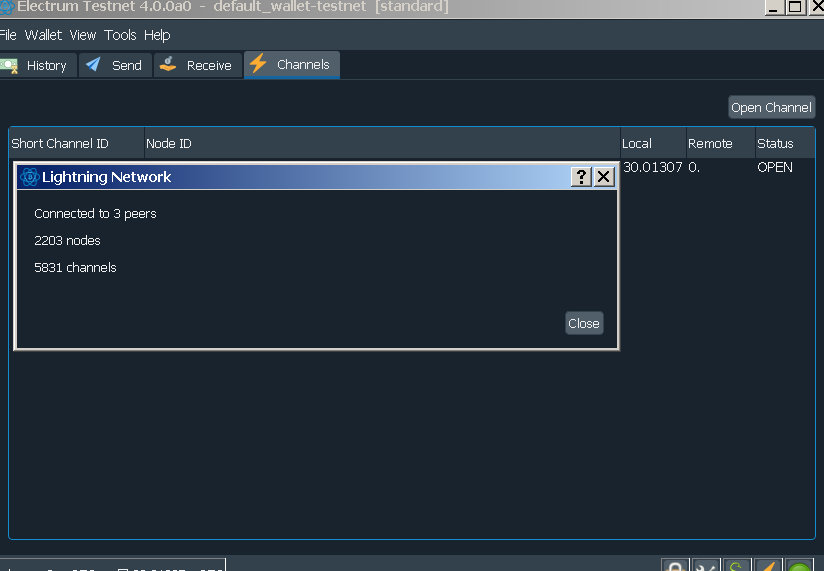This screenshot has width=824, height=571.
Task: Click the Open Channel button
Action: [771, 107]
